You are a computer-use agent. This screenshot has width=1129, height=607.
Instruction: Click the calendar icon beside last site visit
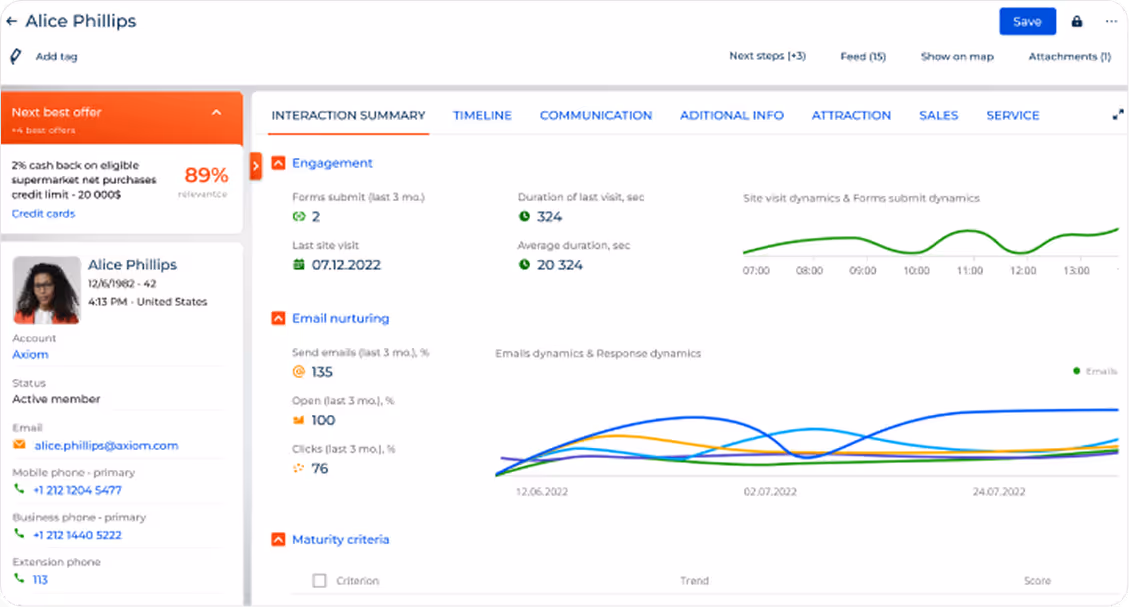click(297, 264)
